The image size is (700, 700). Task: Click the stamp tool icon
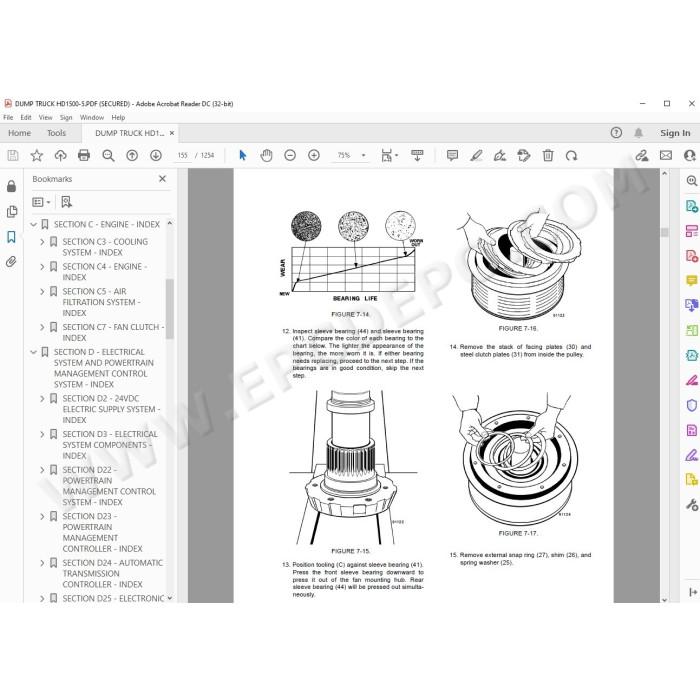(x=524, y=155)
